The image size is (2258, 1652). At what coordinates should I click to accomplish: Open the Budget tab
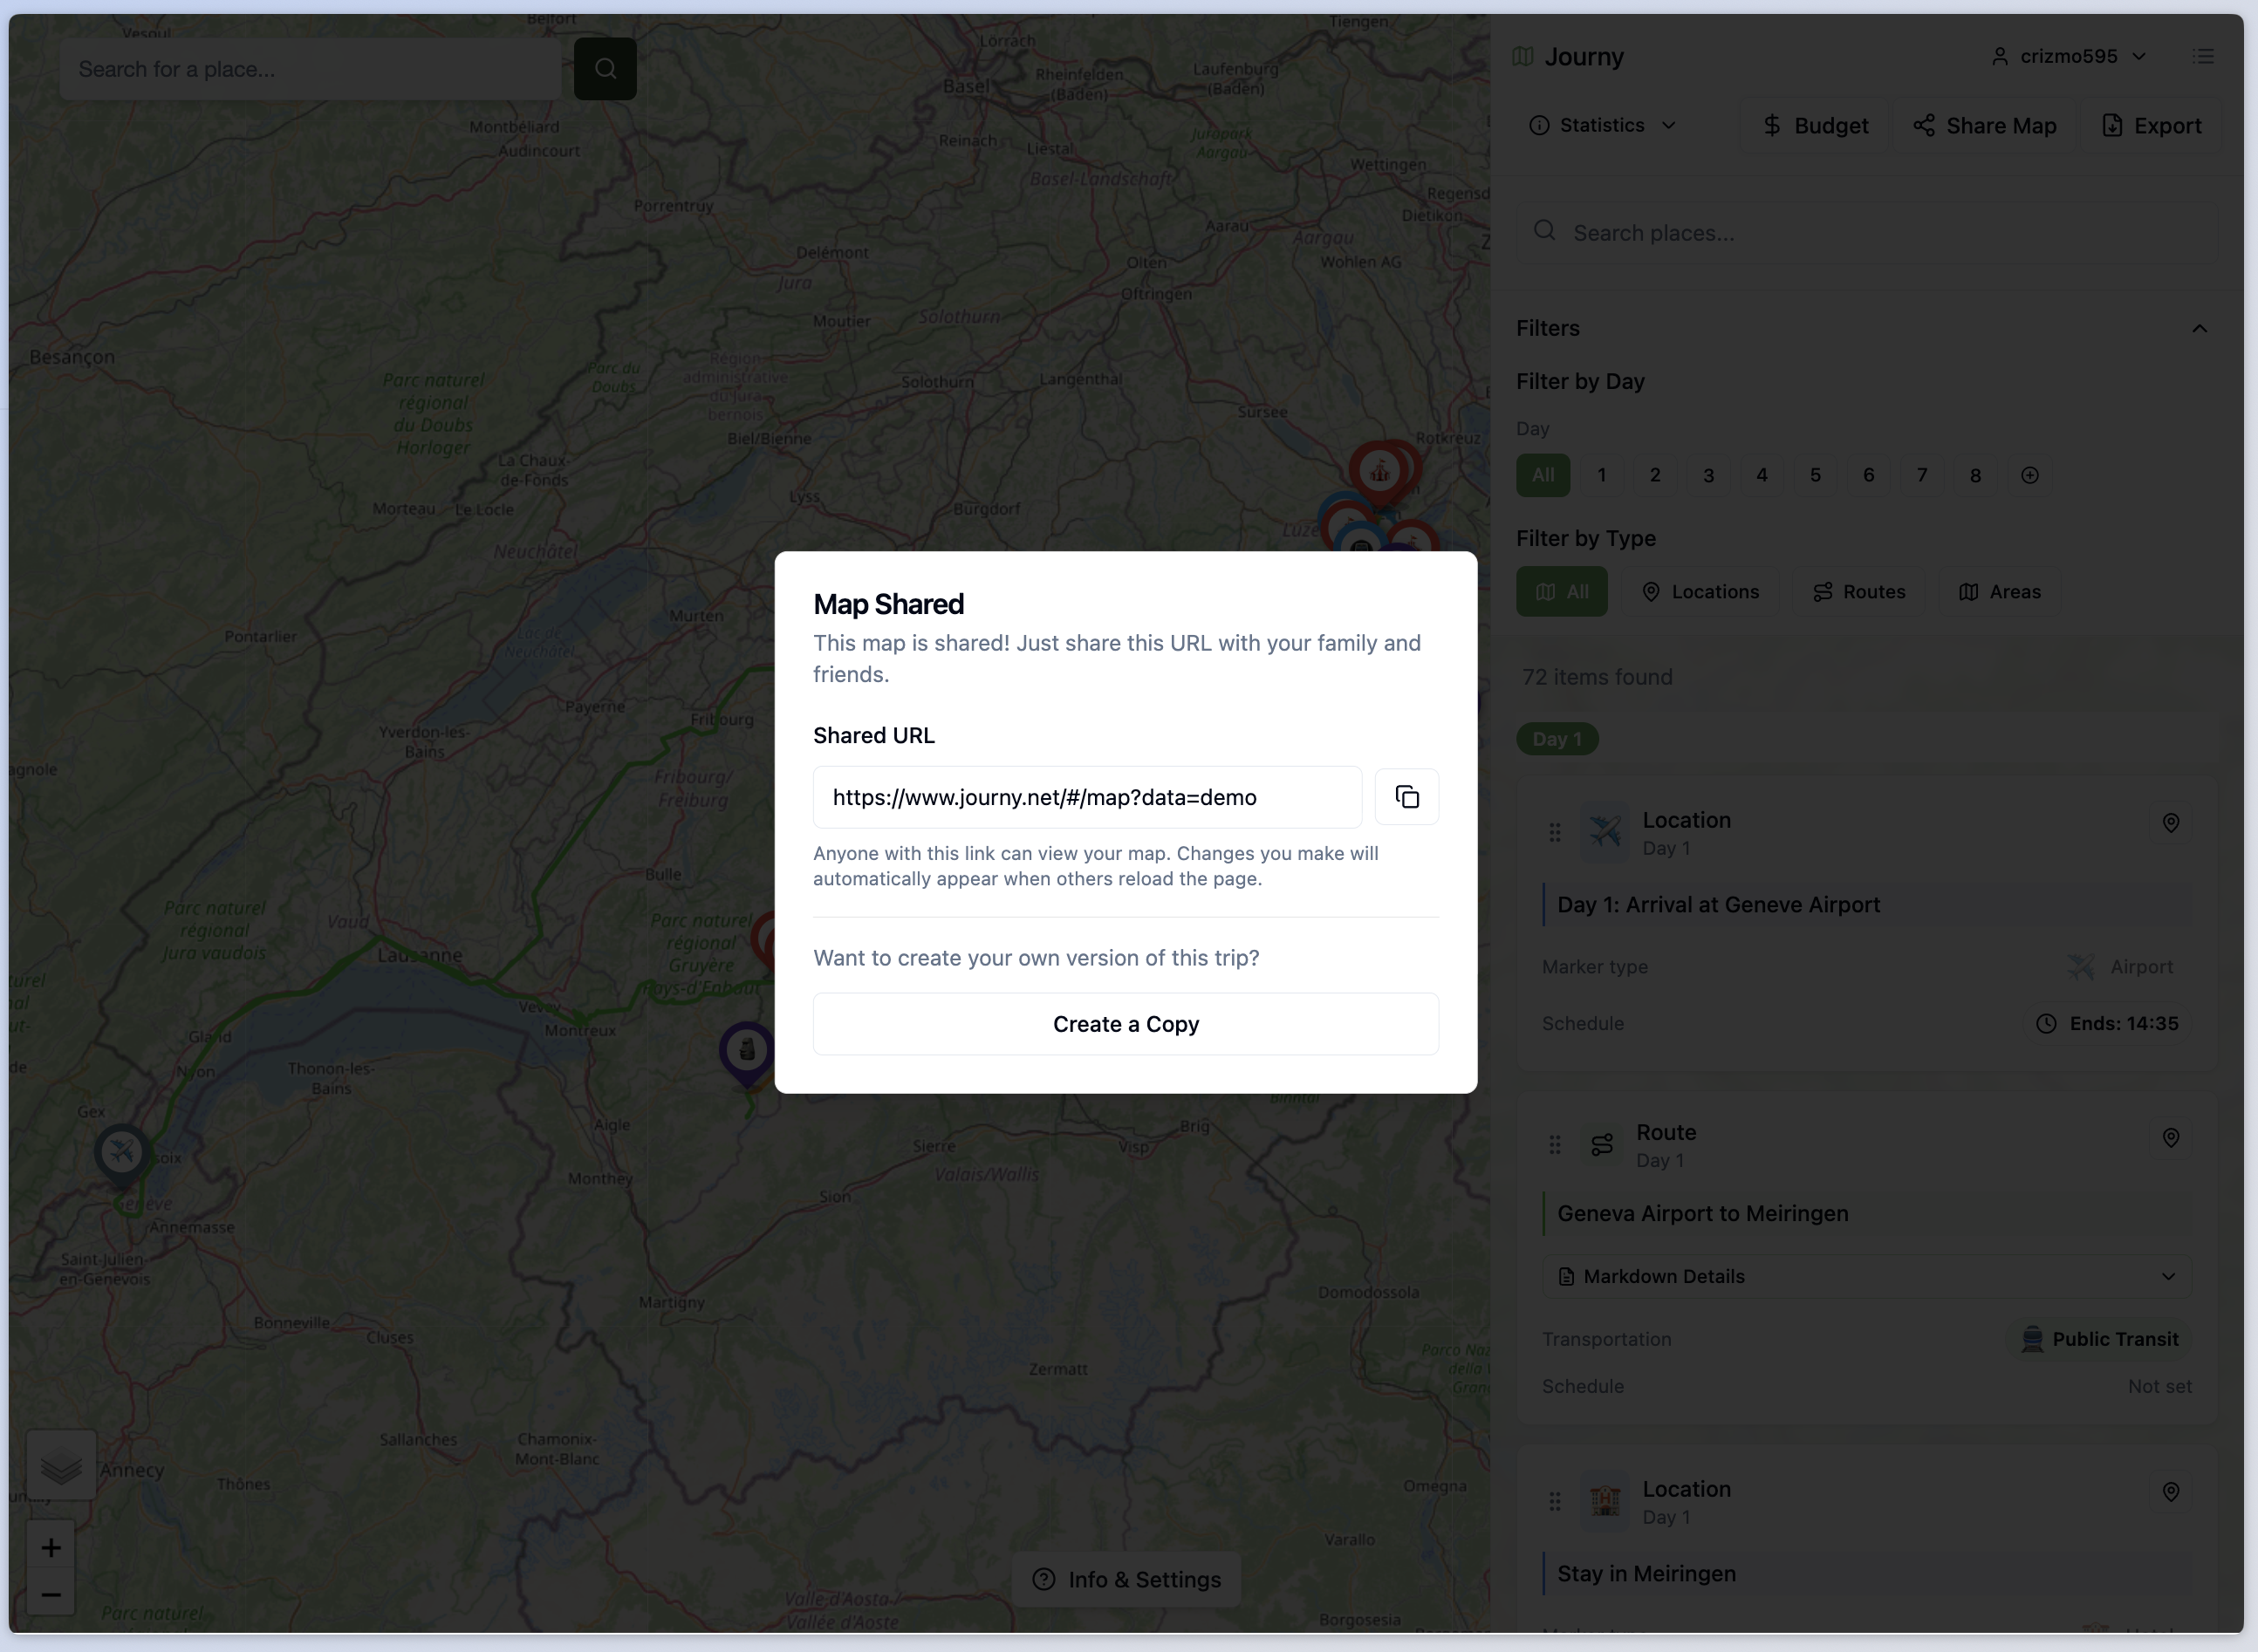(1815, 126)
